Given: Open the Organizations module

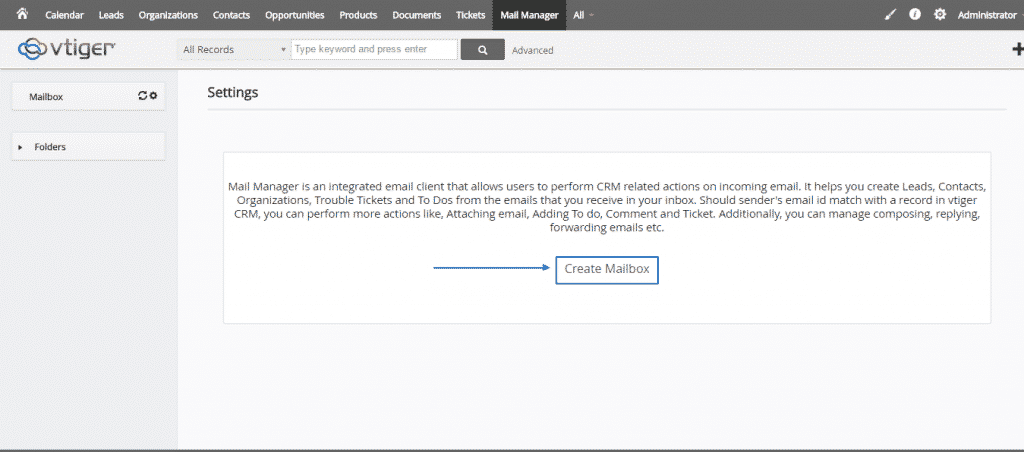Looking at the screenshot, I should pyautogui.click(x=168, y=15).
